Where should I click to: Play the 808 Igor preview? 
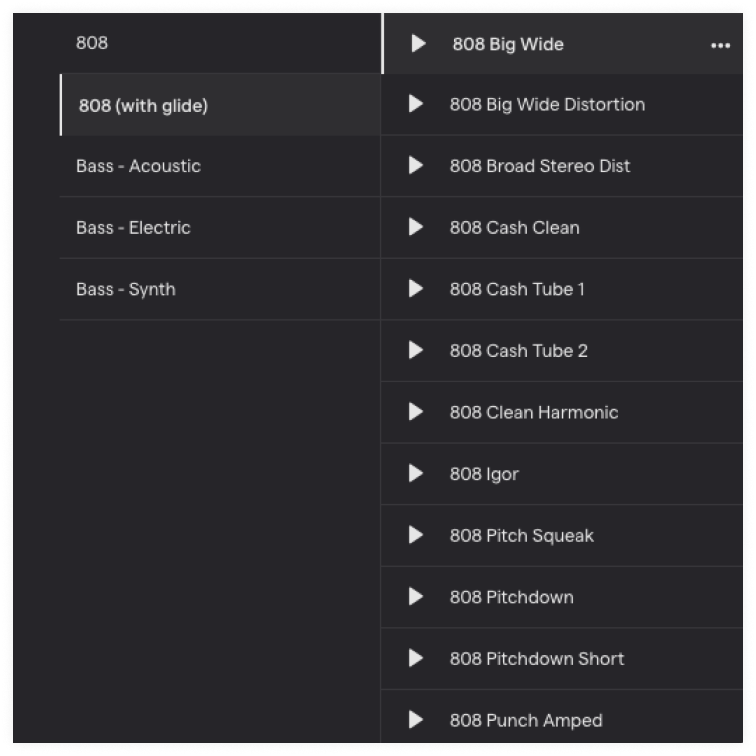point(416,473)
